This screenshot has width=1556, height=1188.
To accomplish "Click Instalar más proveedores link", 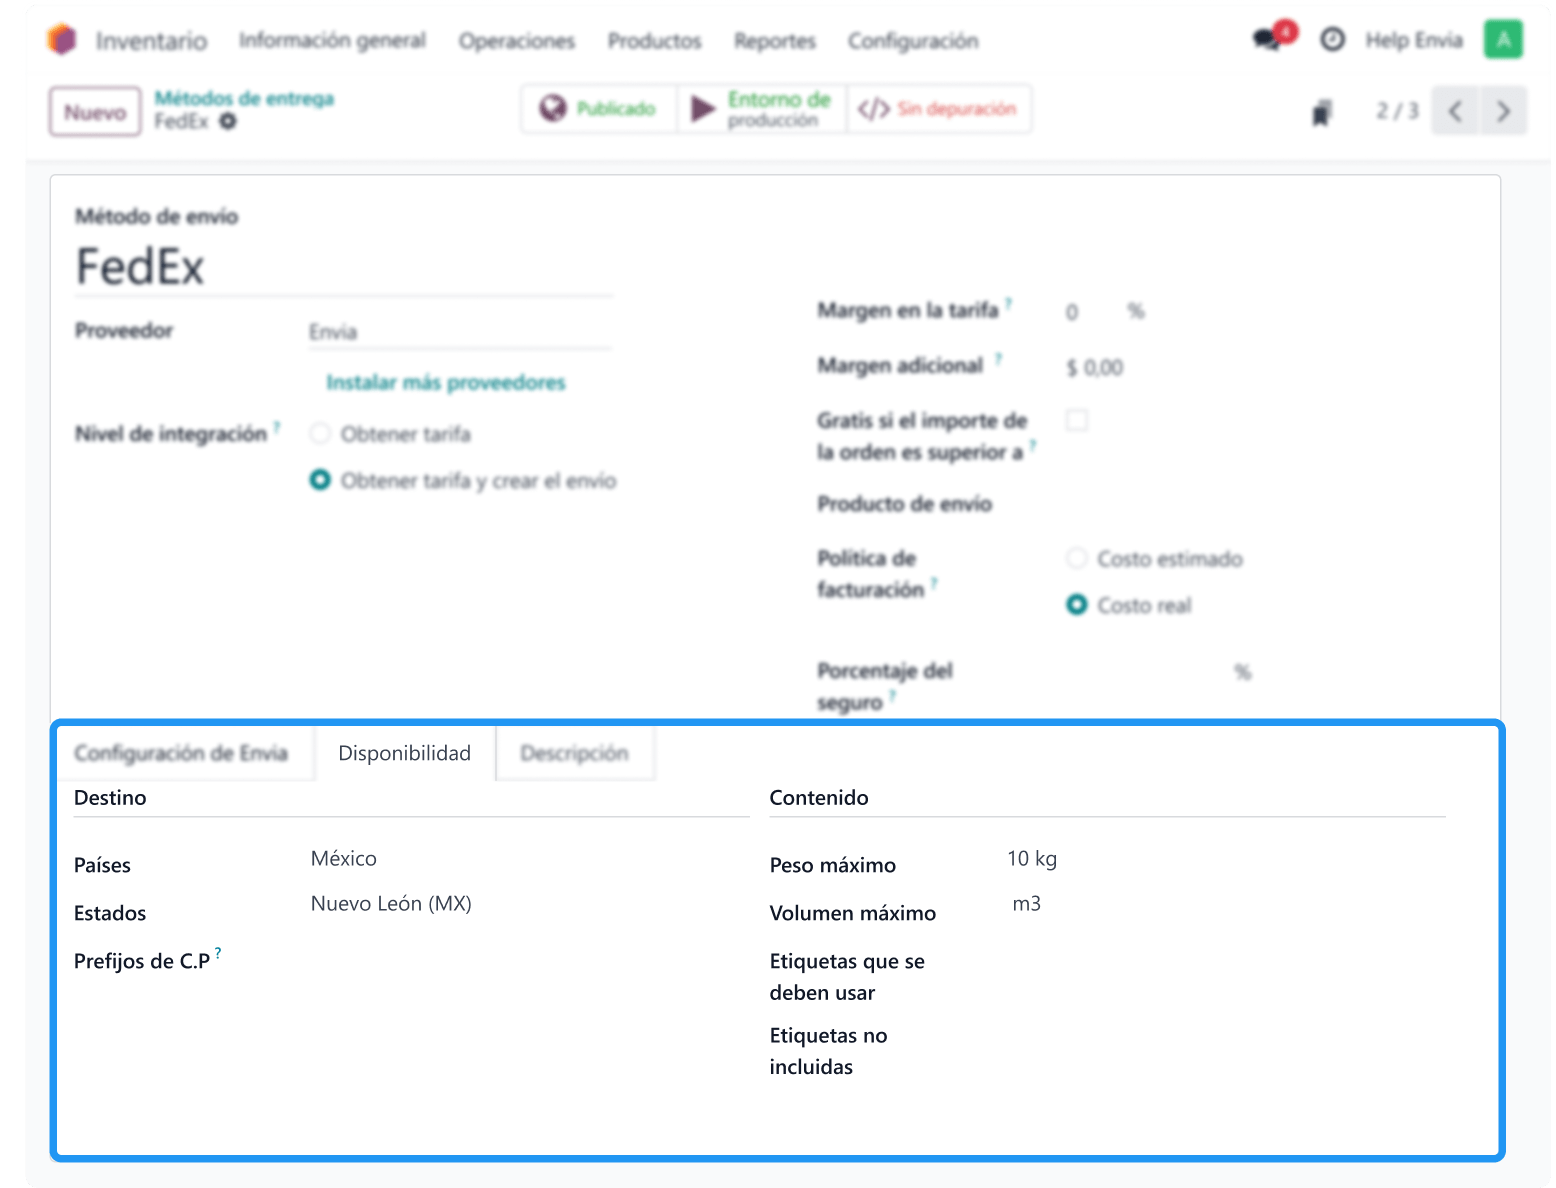I will [446, 382].
